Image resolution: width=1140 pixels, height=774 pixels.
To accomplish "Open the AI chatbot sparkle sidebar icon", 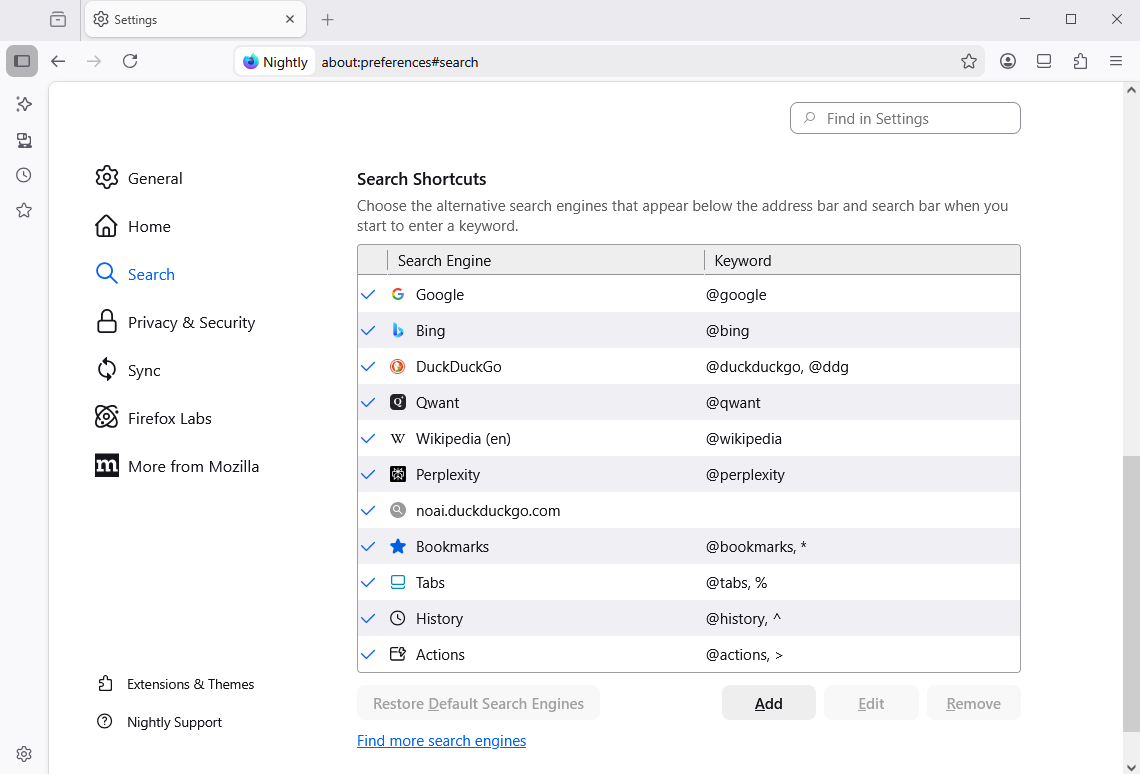I will [24, 104].
